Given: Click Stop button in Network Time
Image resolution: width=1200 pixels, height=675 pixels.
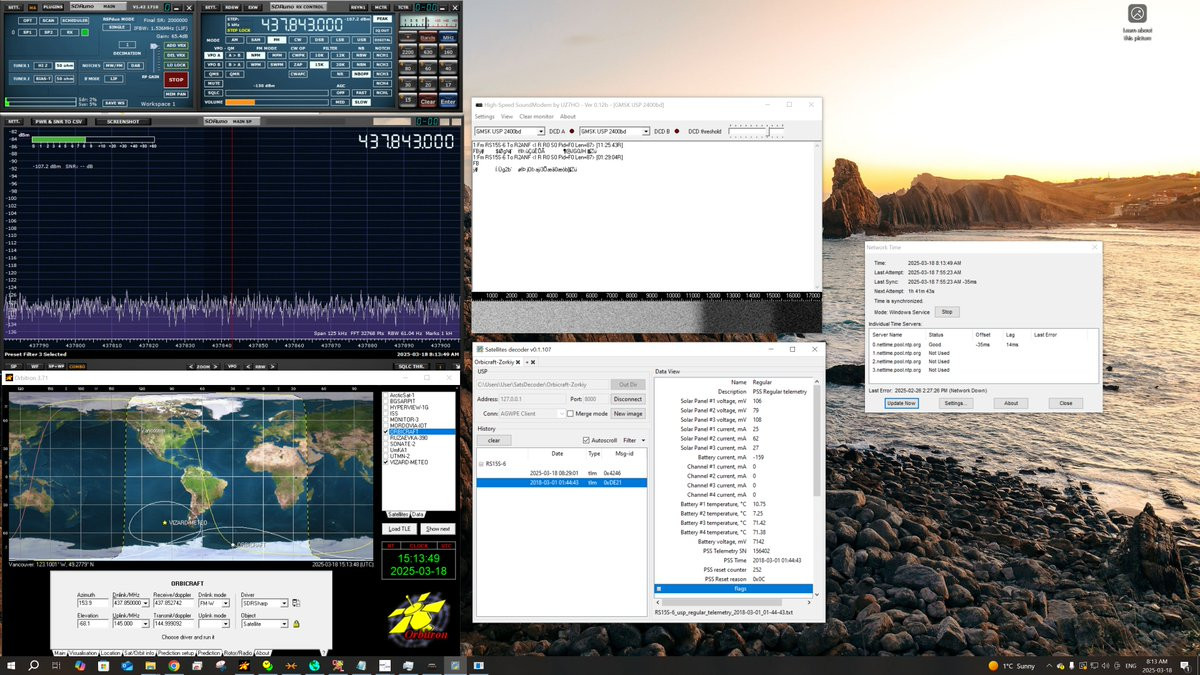Looking at the screenshot, I should coord(946,312).
